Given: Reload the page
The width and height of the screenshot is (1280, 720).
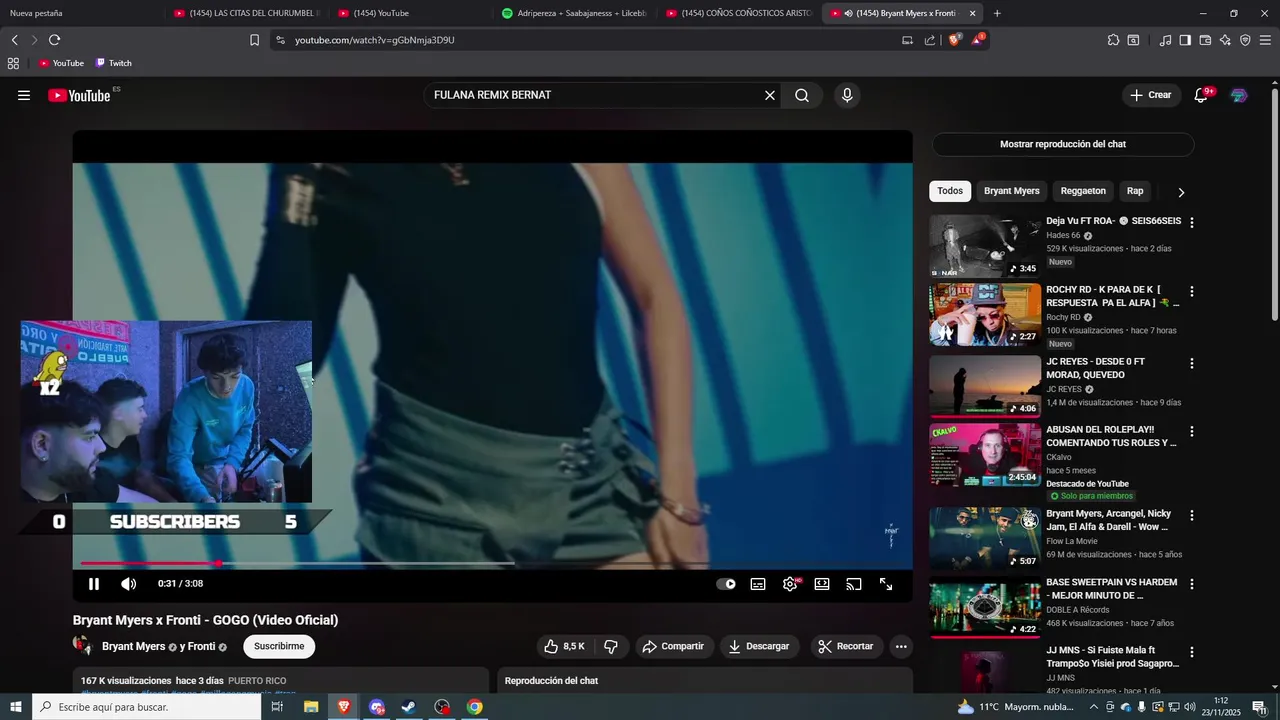Looking at the screenshot, I should coord(54,40).
